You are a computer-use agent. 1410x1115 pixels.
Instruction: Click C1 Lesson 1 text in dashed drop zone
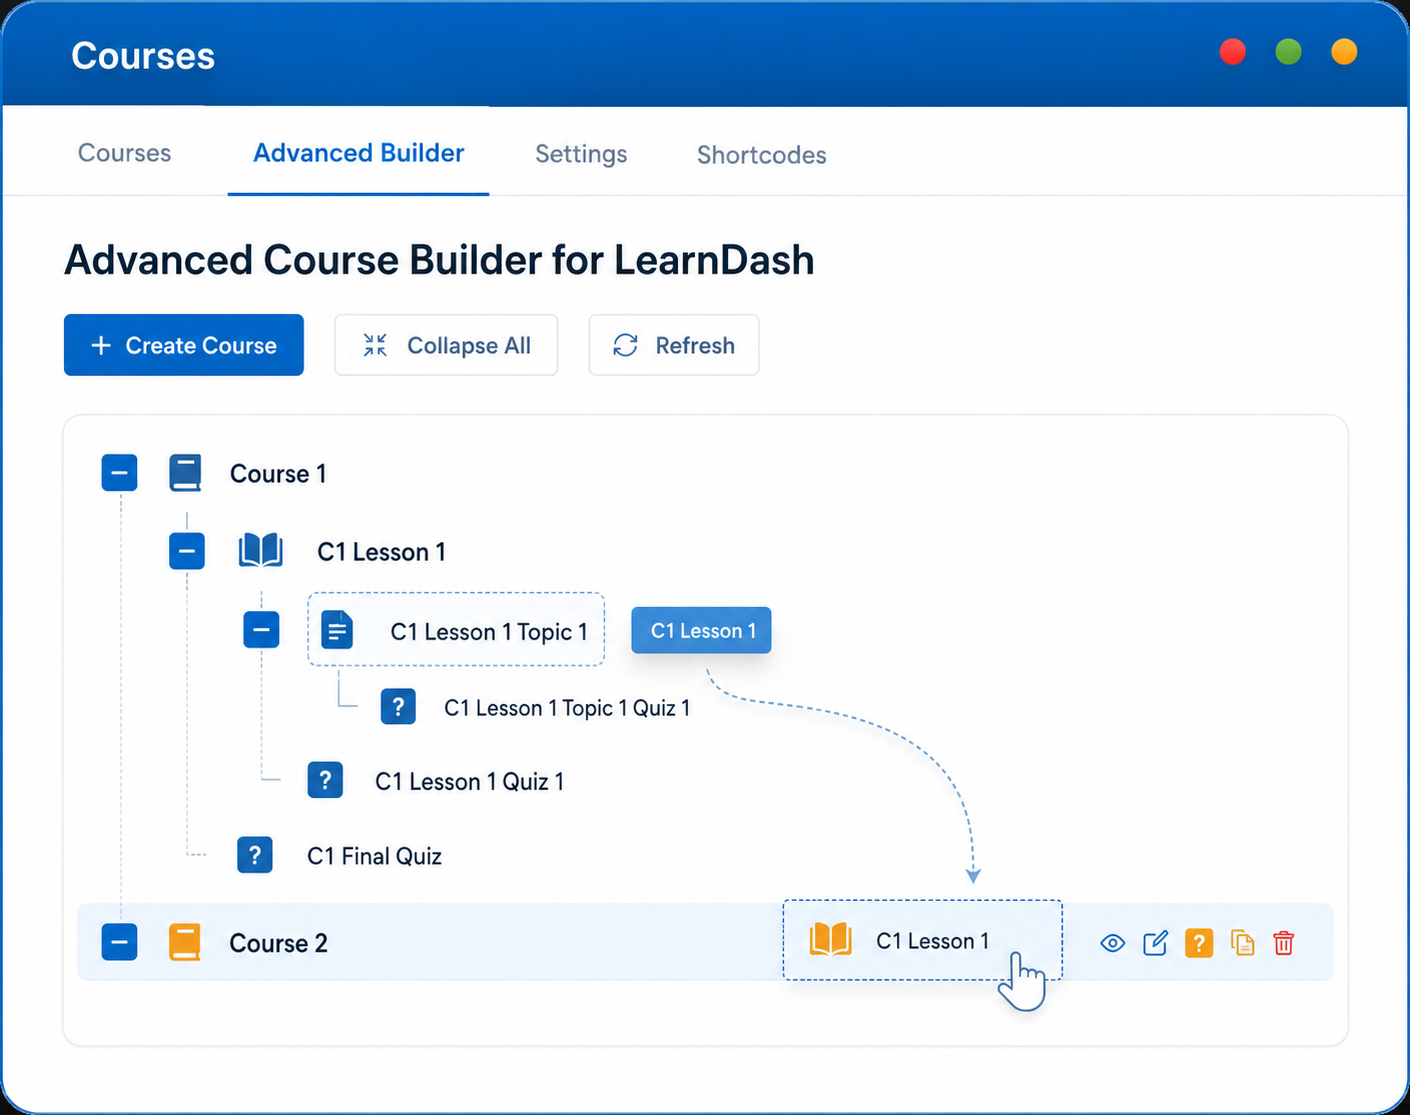point(932,941)
